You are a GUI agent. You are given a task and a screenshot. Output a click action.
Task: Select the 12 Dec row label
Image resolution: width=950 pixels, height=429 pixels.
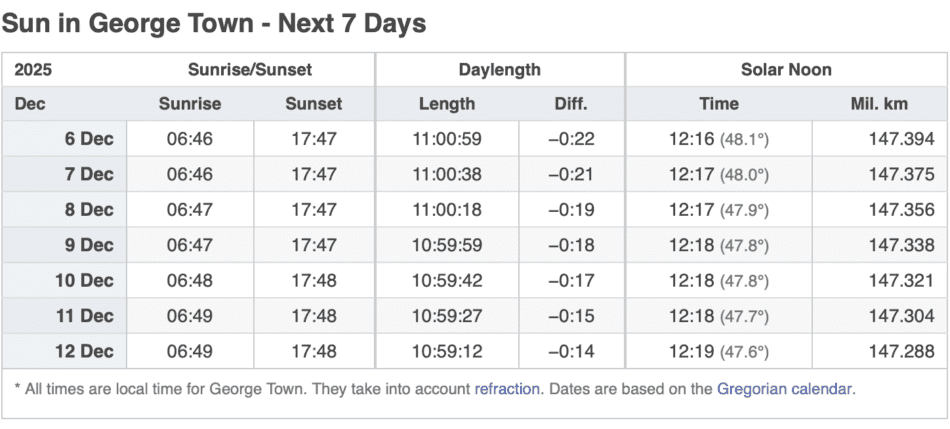(x=85, y=352)
